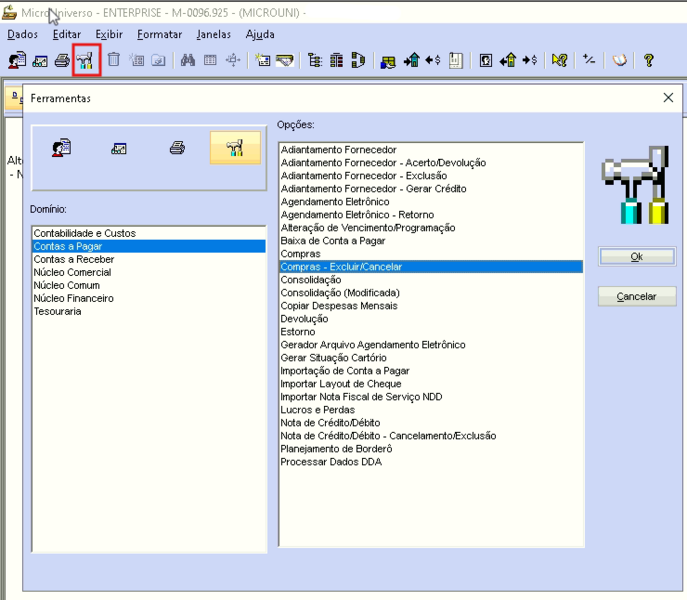Open the Janelas menu
687x600 pixels.
pos(213,34)
